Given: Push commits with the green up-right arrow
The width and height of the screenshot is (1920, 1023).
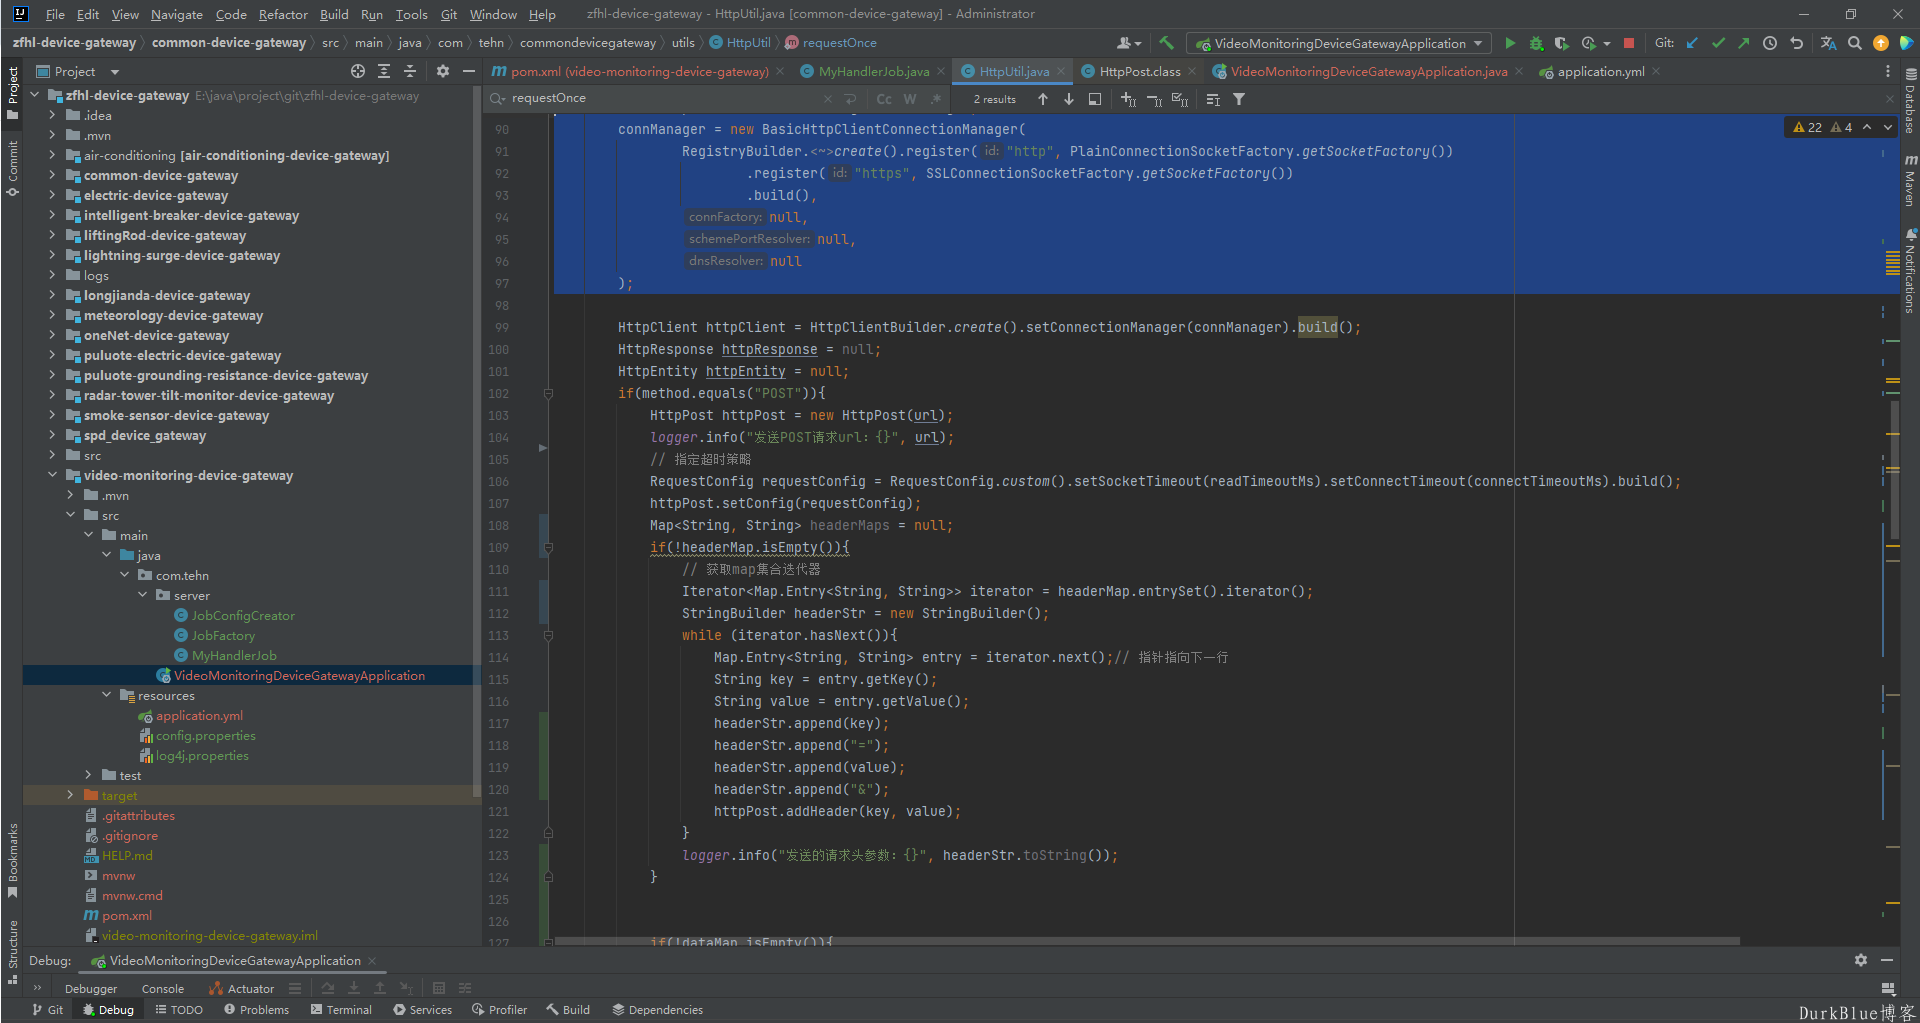Looking at the screenshot, I should 1743,43.
